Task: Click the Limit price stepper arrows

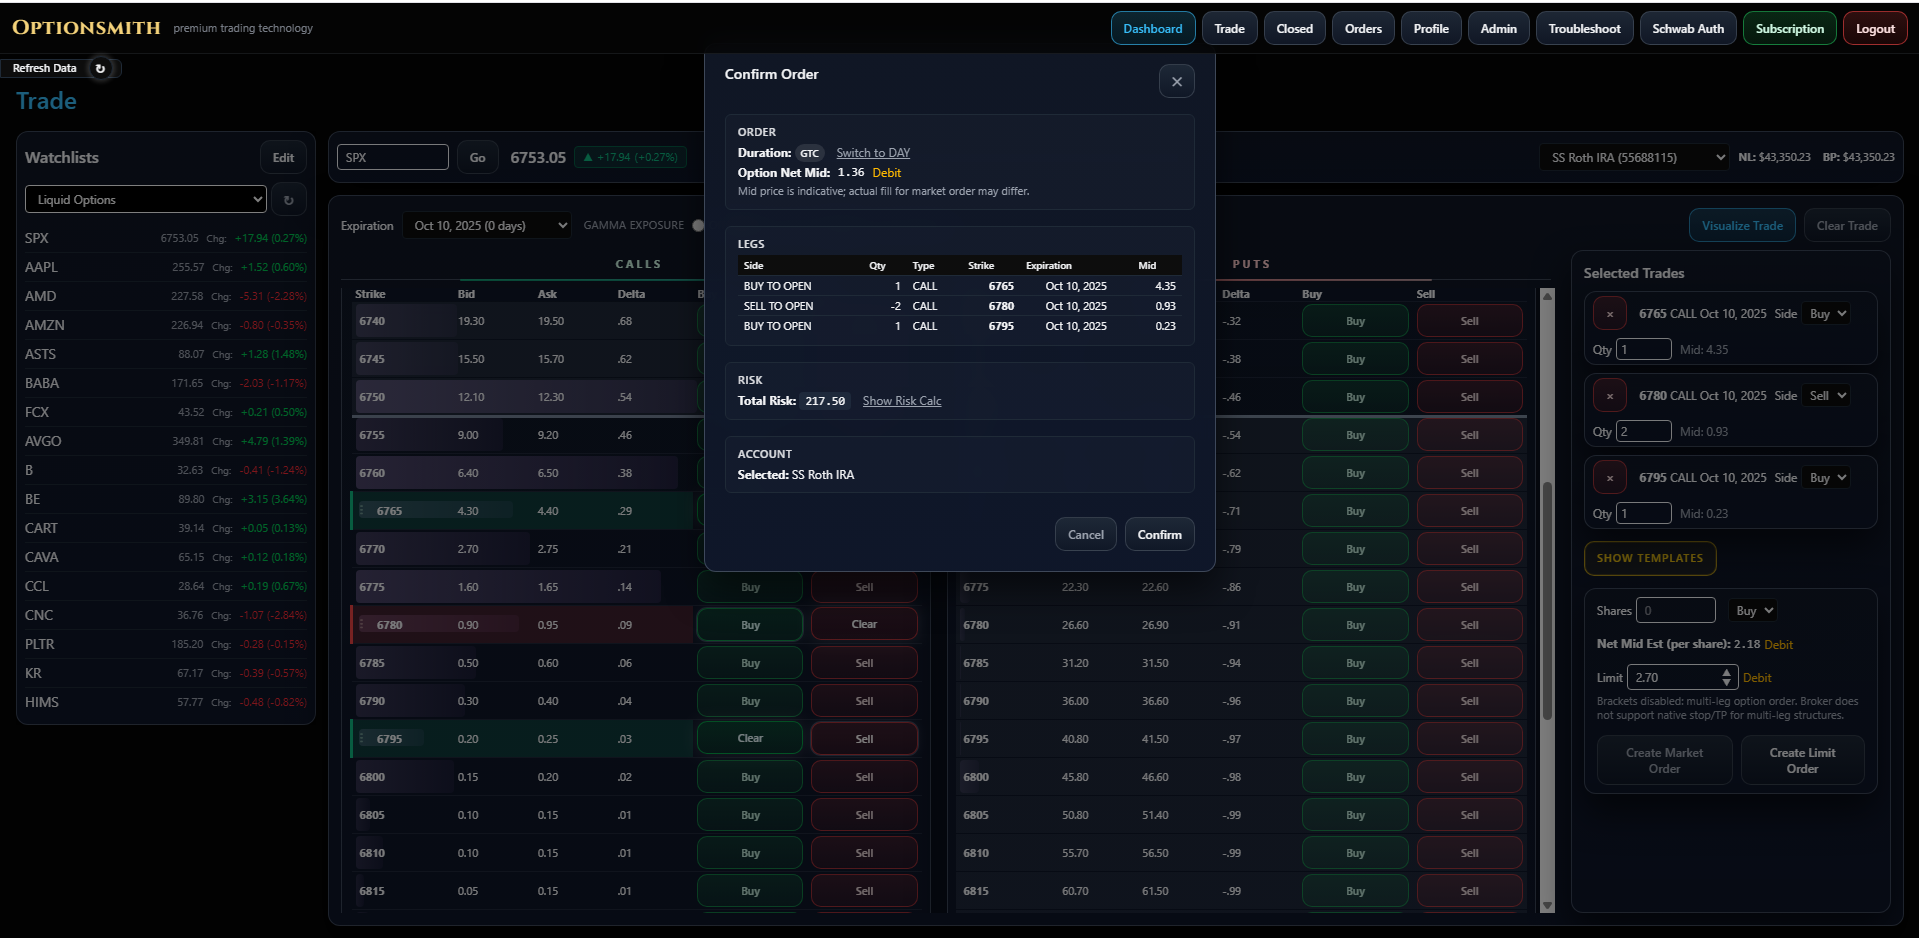Action: click(1725, 677)
